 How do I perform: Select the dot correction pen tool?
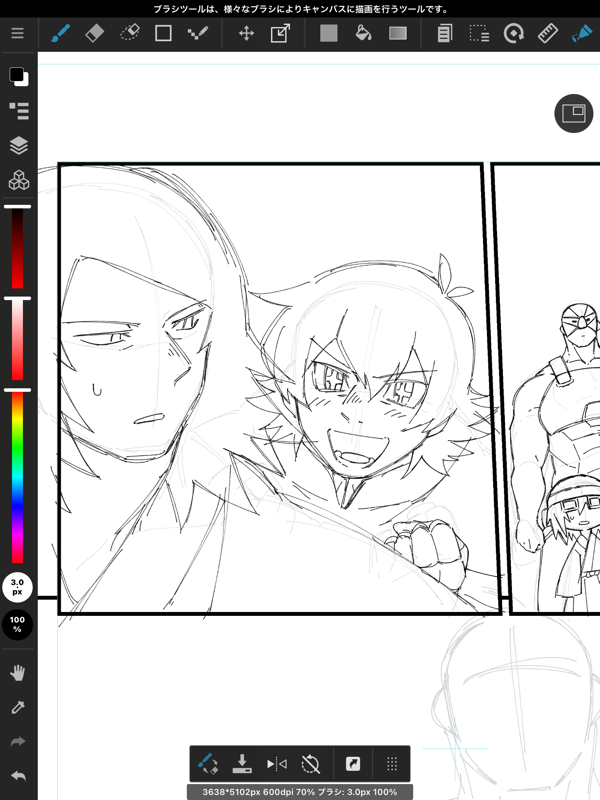click(197, 33)
